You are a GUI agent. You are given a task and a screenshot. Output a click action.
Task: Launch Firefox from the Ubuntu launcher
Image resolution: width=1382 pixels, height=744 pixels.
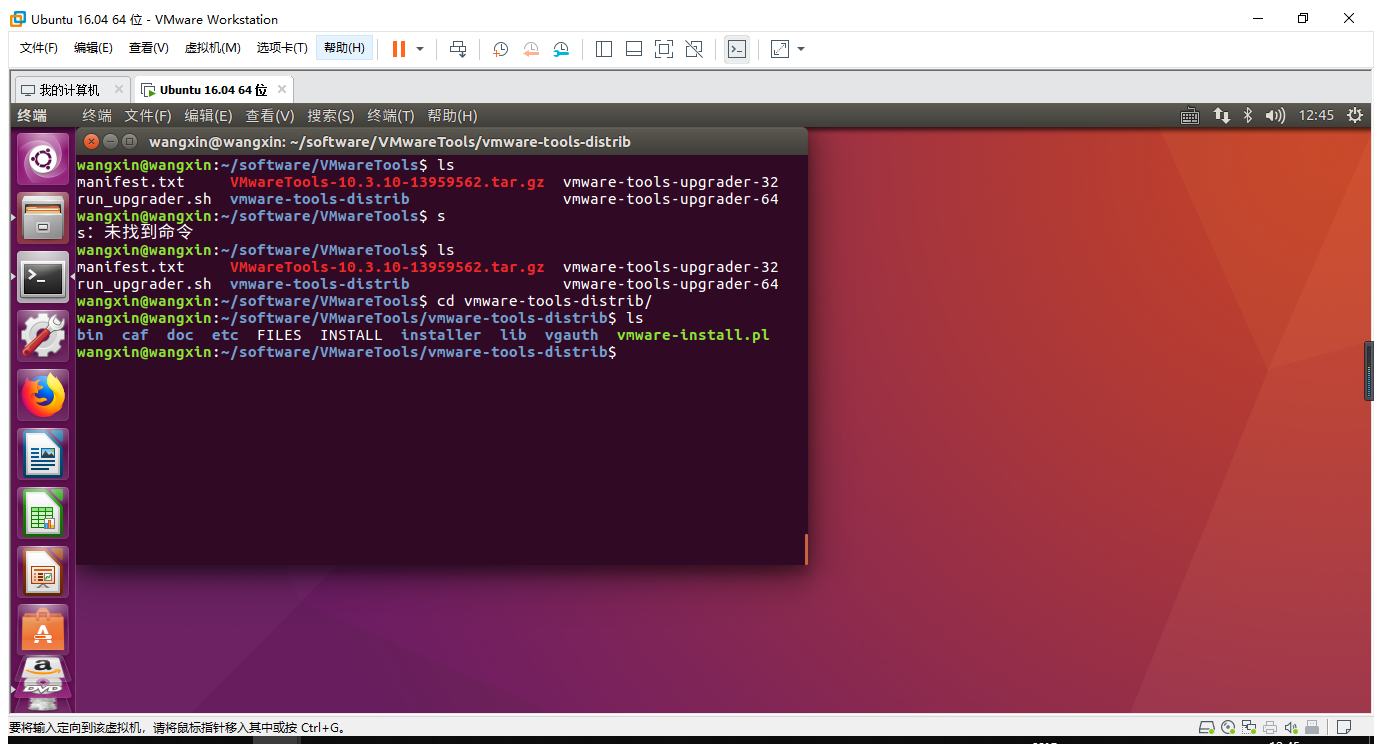coord(43,395)
